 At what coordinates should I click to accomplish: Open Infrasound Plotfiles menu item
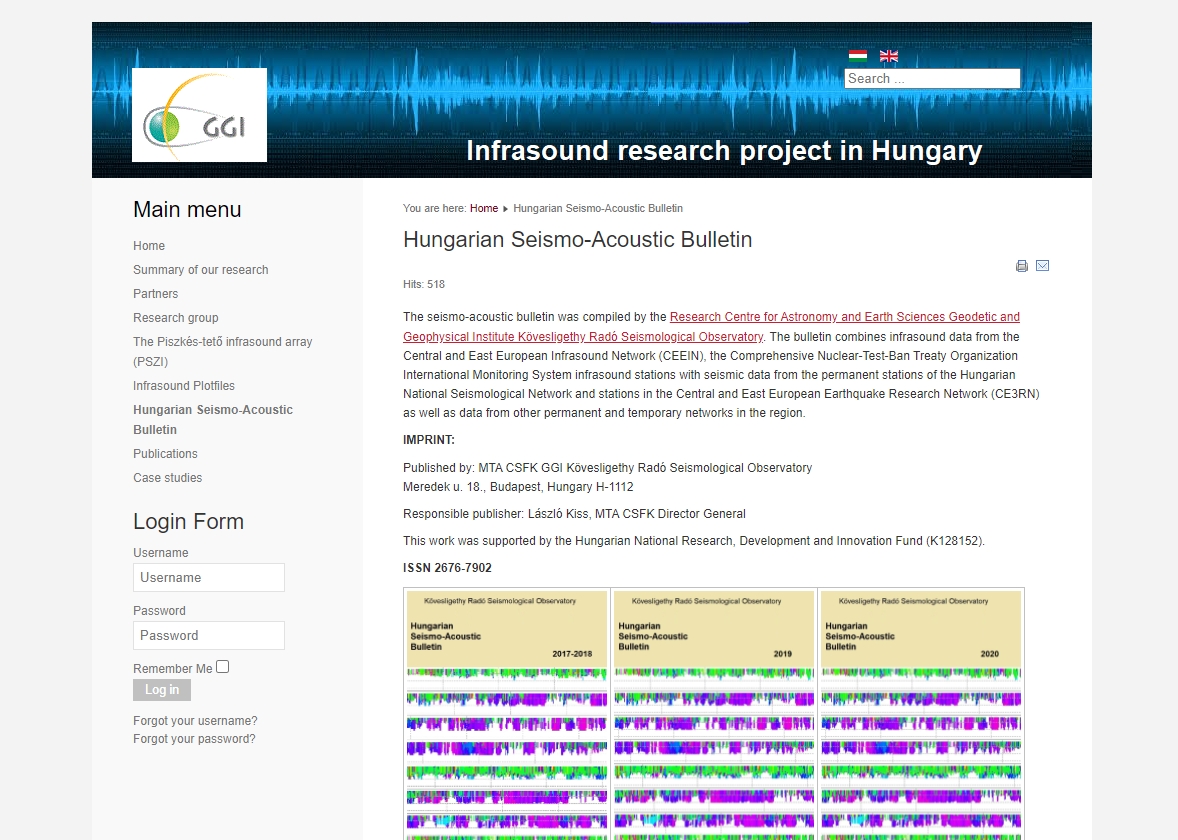point(184,385)
